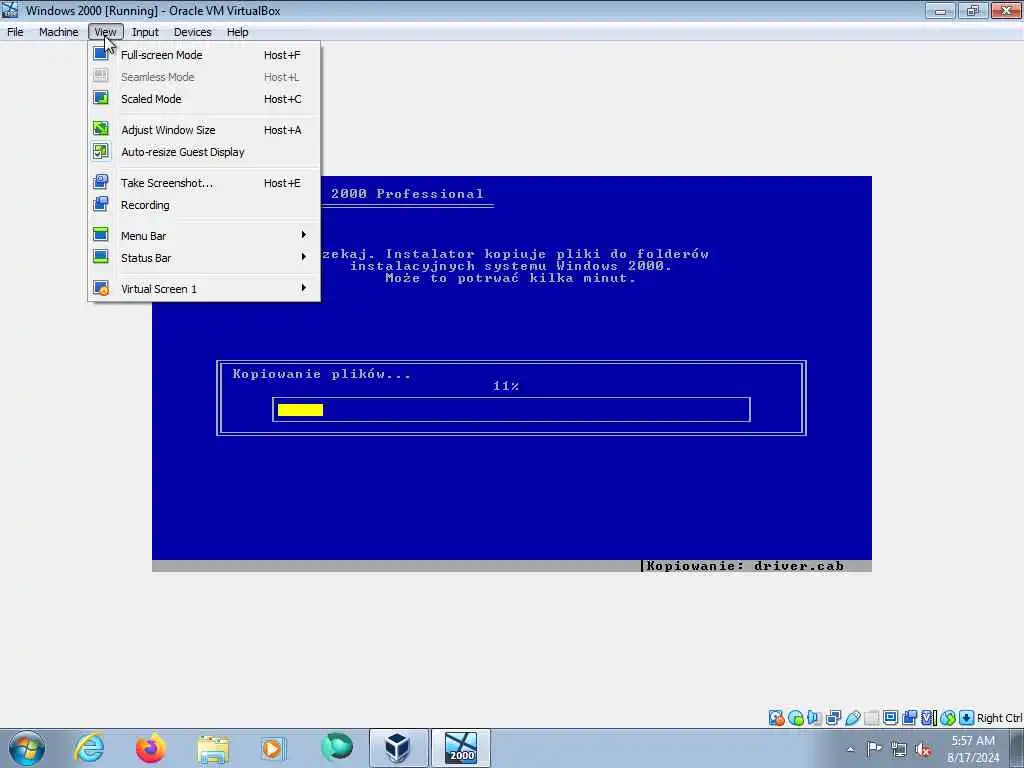The width and height of the screenshot is (1024, 768).
Task: Click the green round app taskbar icon
Action: click(x=337, y=747)
